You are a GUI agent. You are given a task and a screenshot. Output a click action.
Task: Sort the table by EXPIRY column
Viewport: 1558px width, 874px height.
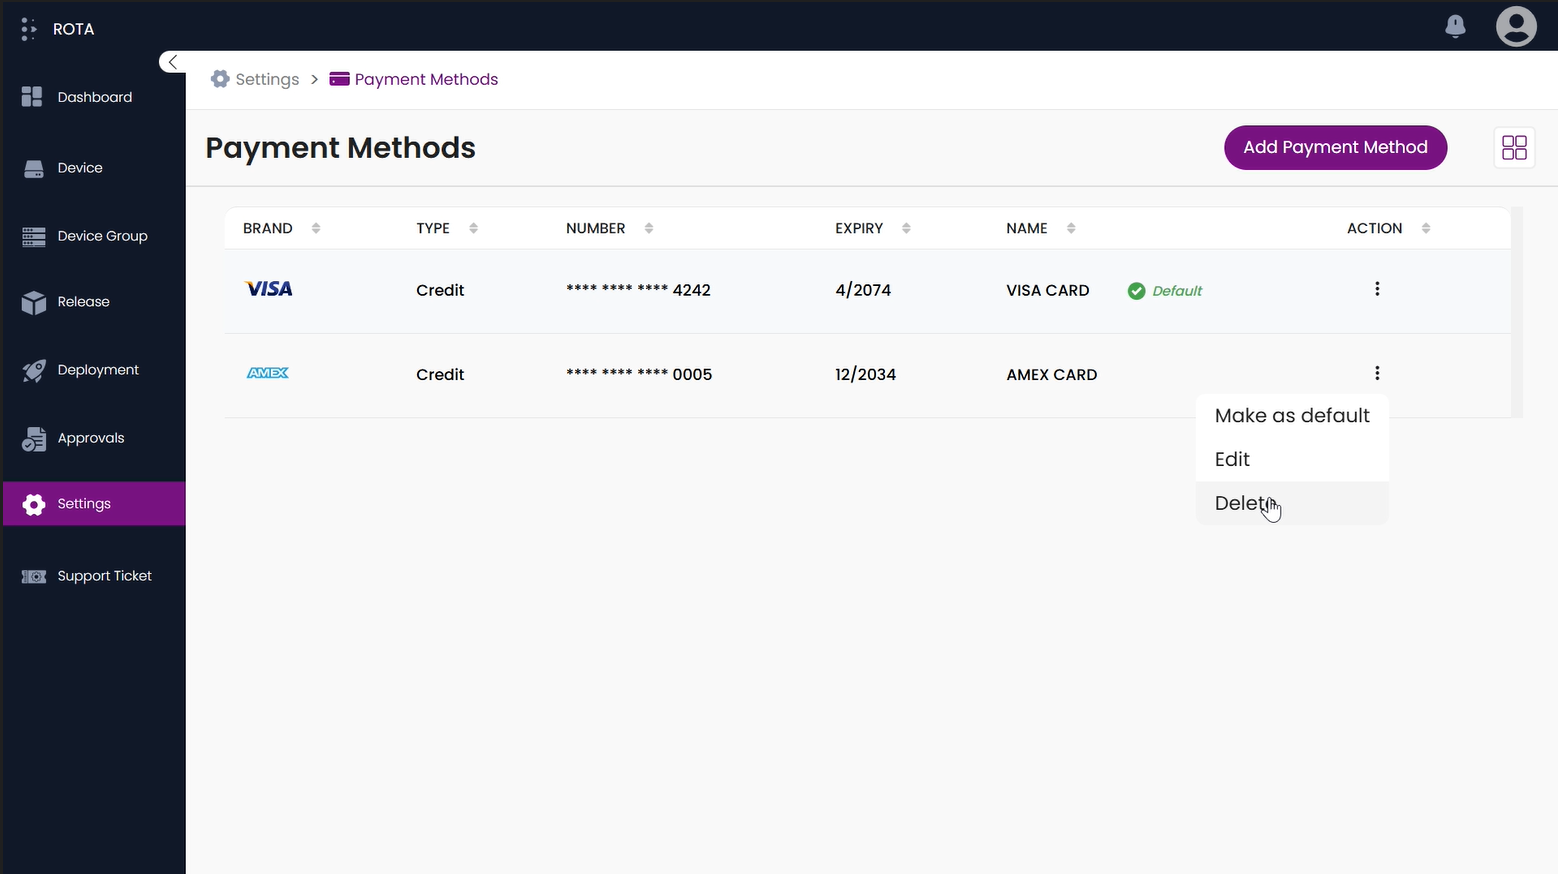(906, 227)
